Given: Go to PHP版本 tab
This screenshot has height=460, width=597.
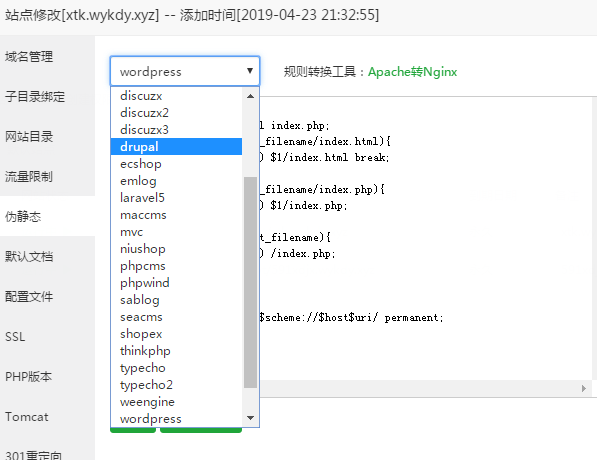Looking at the screenshot, I should pyautogui.click(x=47, y=377).
